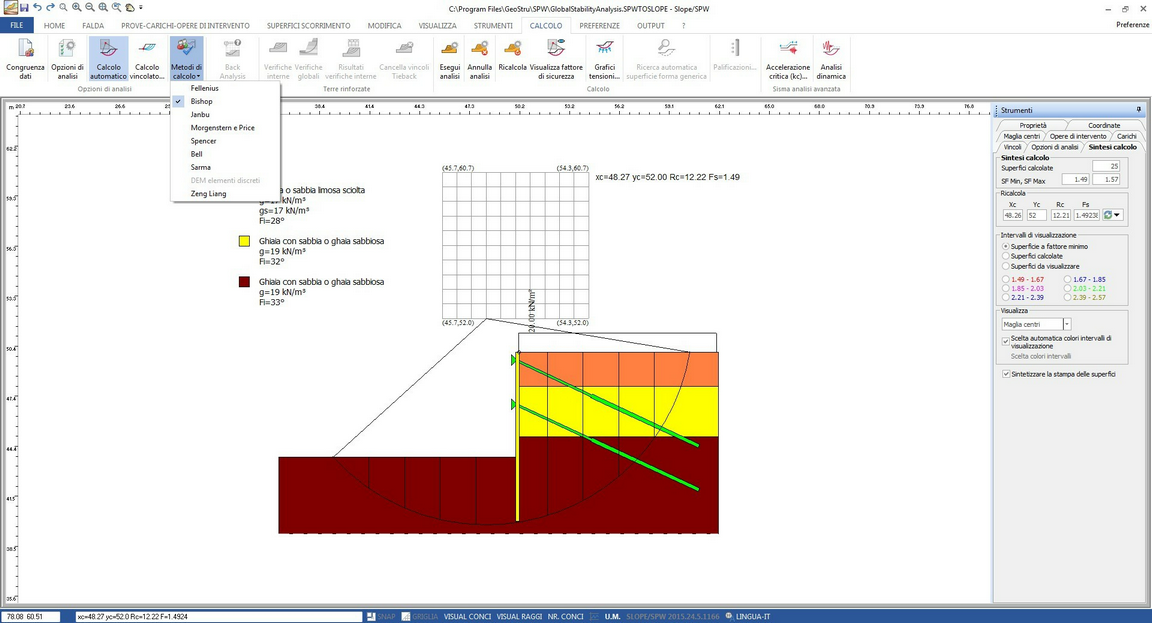The height and width of the screenshot is (623, 1152).
Task: Open Congruenza dati tool
Action: pyautogui.click(x=26, y=60)
